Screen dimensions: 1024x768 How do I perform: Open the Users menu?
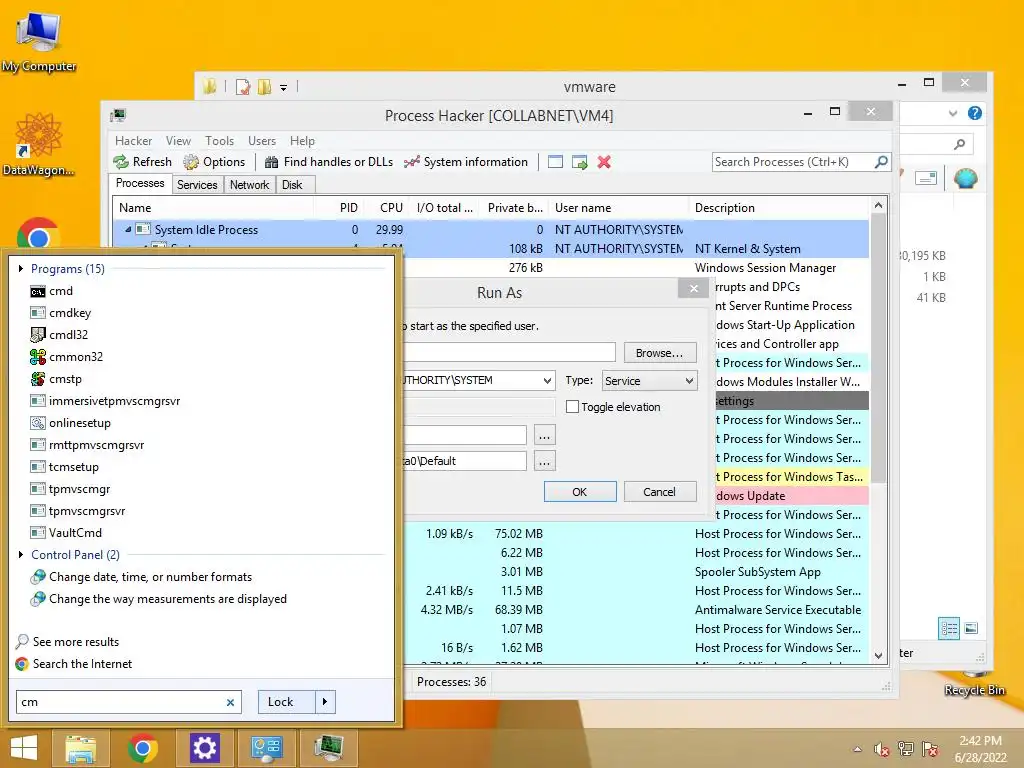tap(262, 141)
